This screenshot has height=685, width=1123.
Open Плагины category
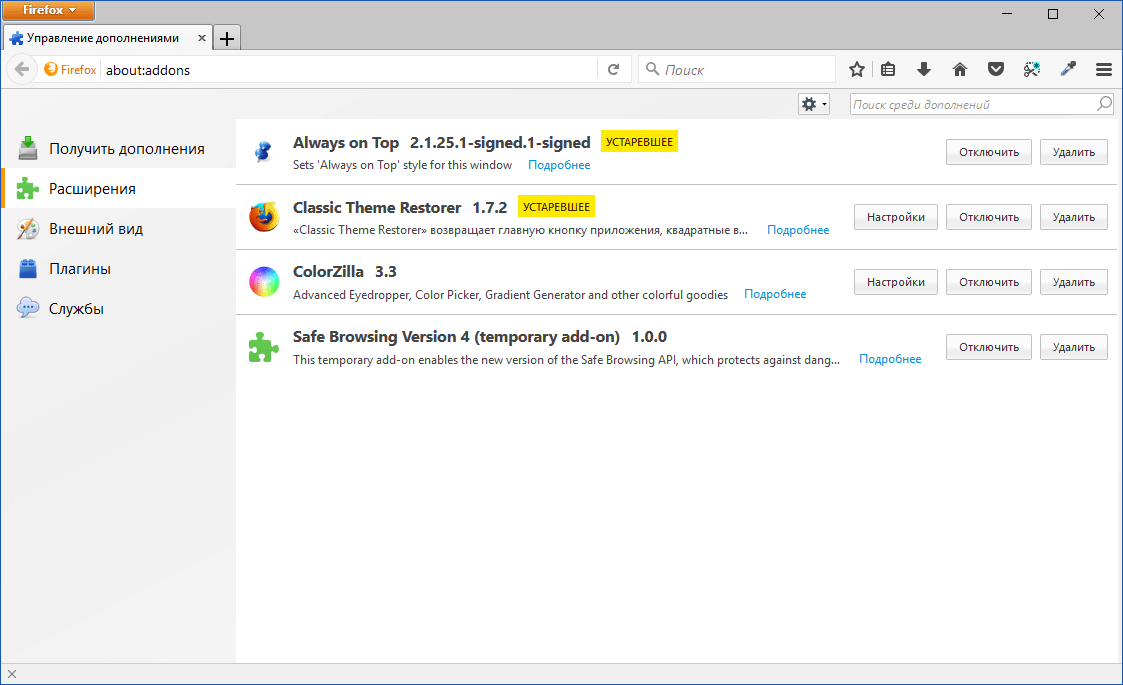(118, 269)
